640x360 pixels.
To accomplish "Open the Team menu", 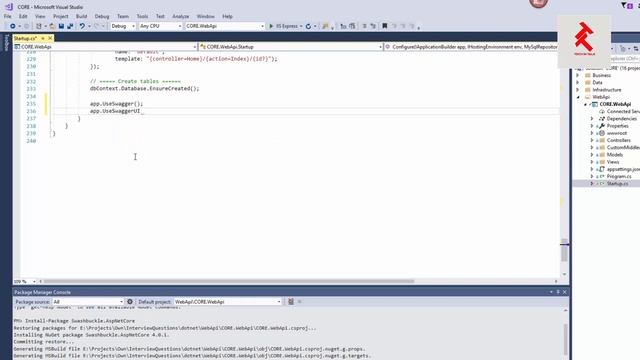I will [x=122, y=16].
